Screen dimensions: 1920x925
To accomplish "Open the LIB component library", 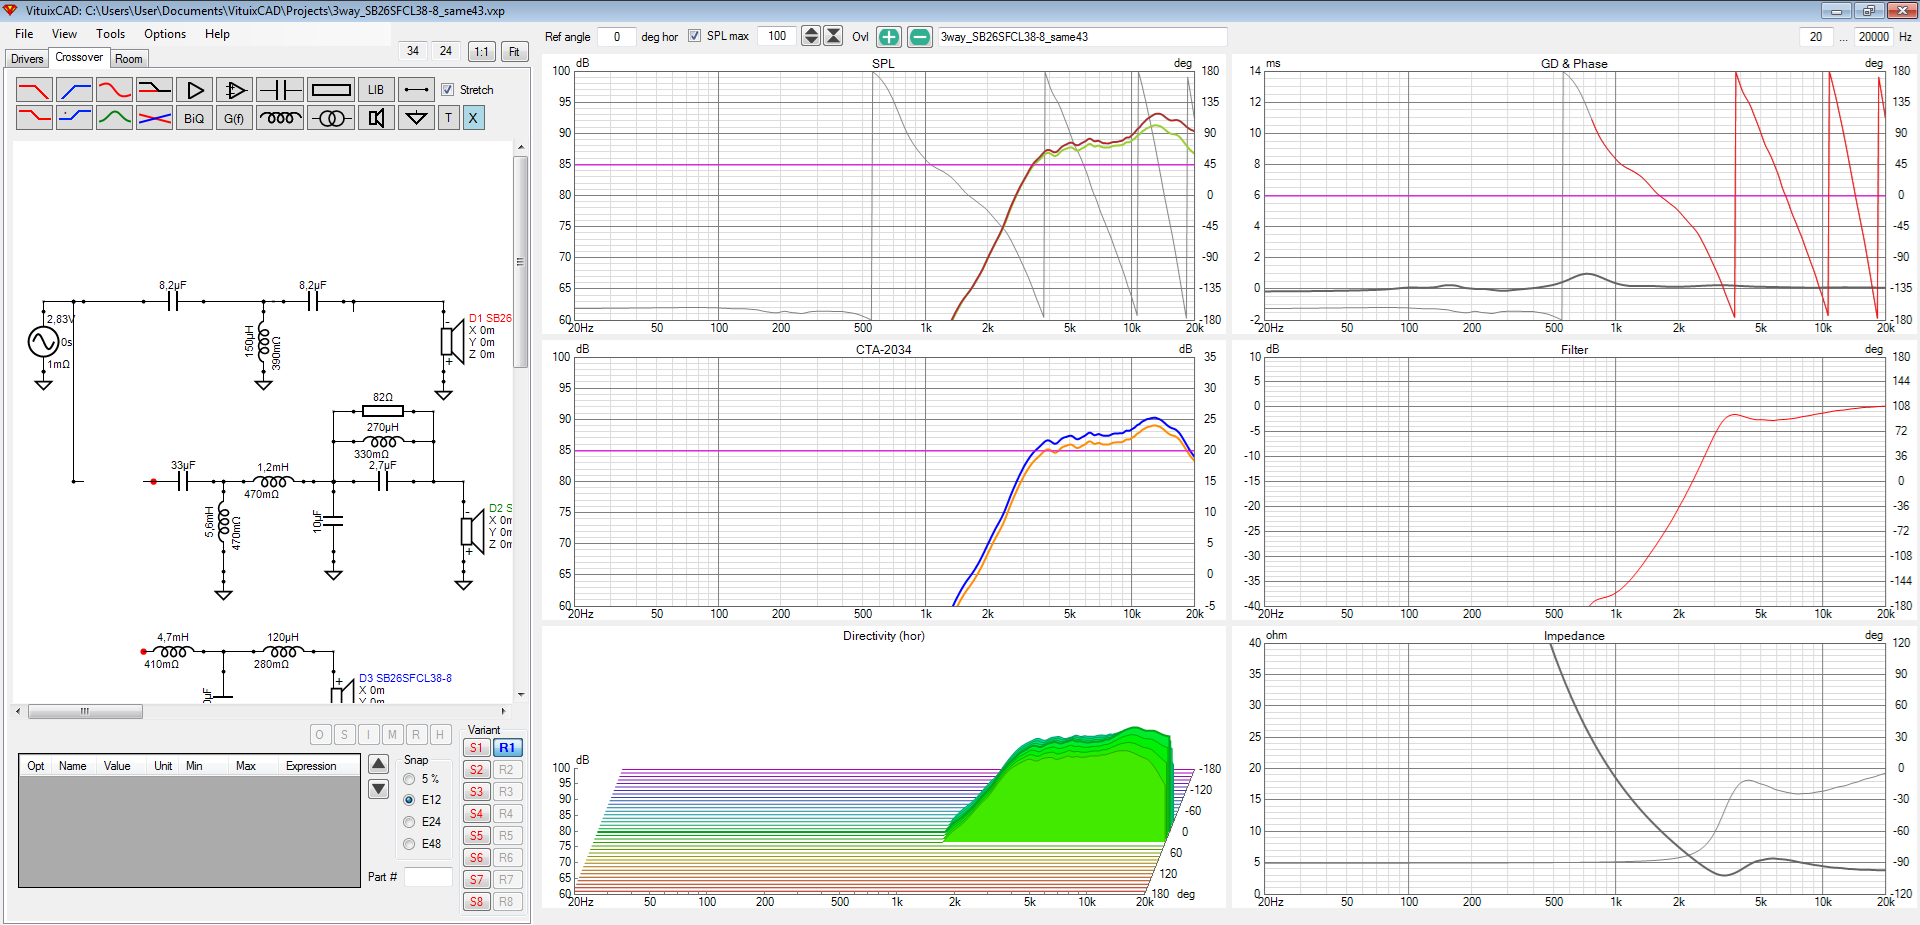I will tap(375, 90).
